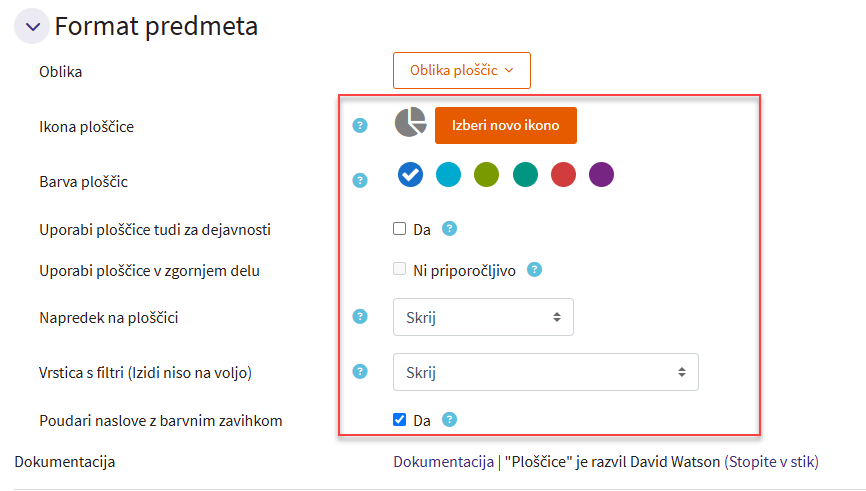Choose the purple tile color swatch
The image size is (866, 491).
pyautogui.click(x=601, y=175)
